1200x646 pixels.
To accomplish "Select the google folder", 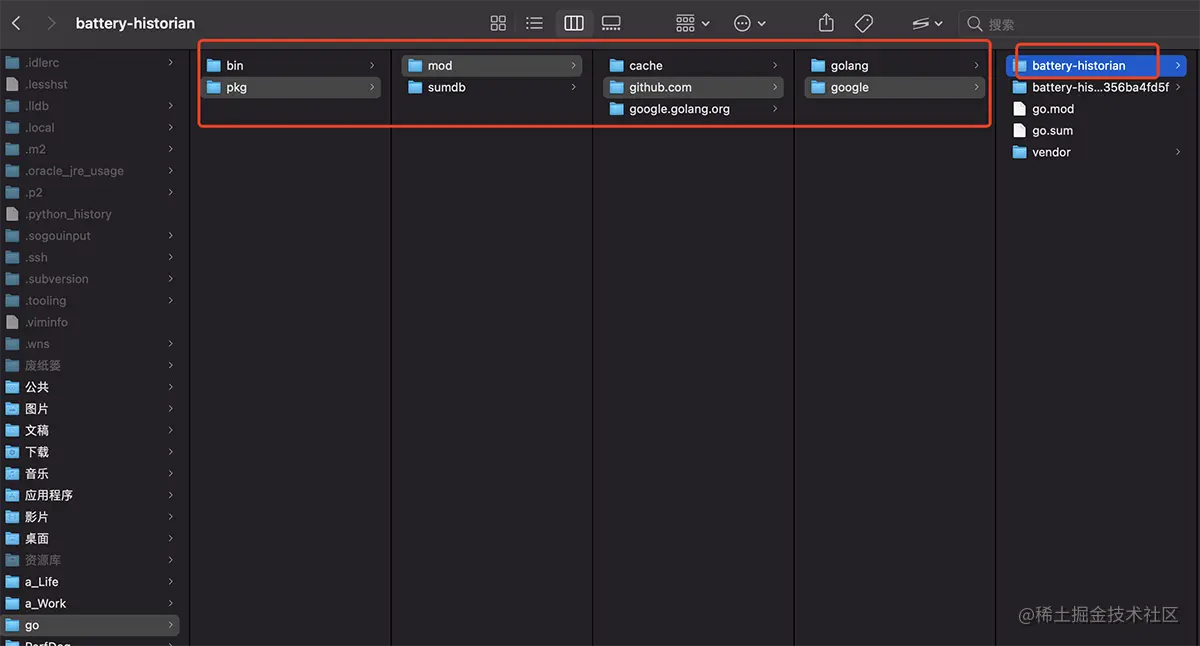I will click(895, 88).
